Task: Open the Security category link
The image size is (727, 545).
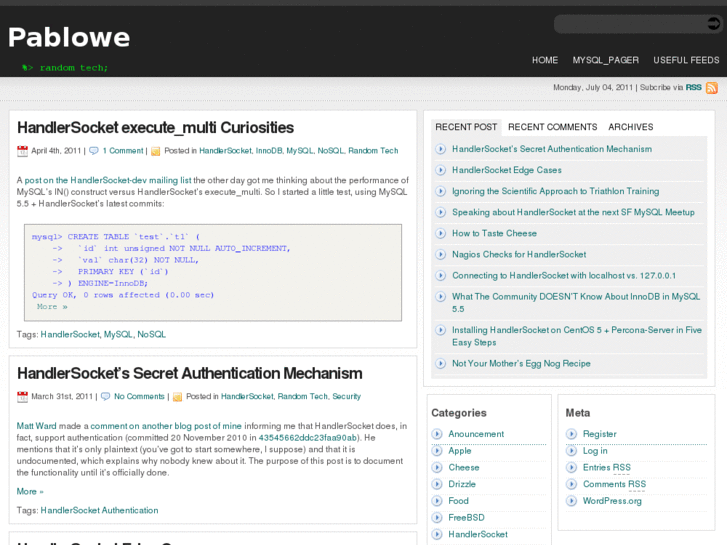Action: click(346, 397)
